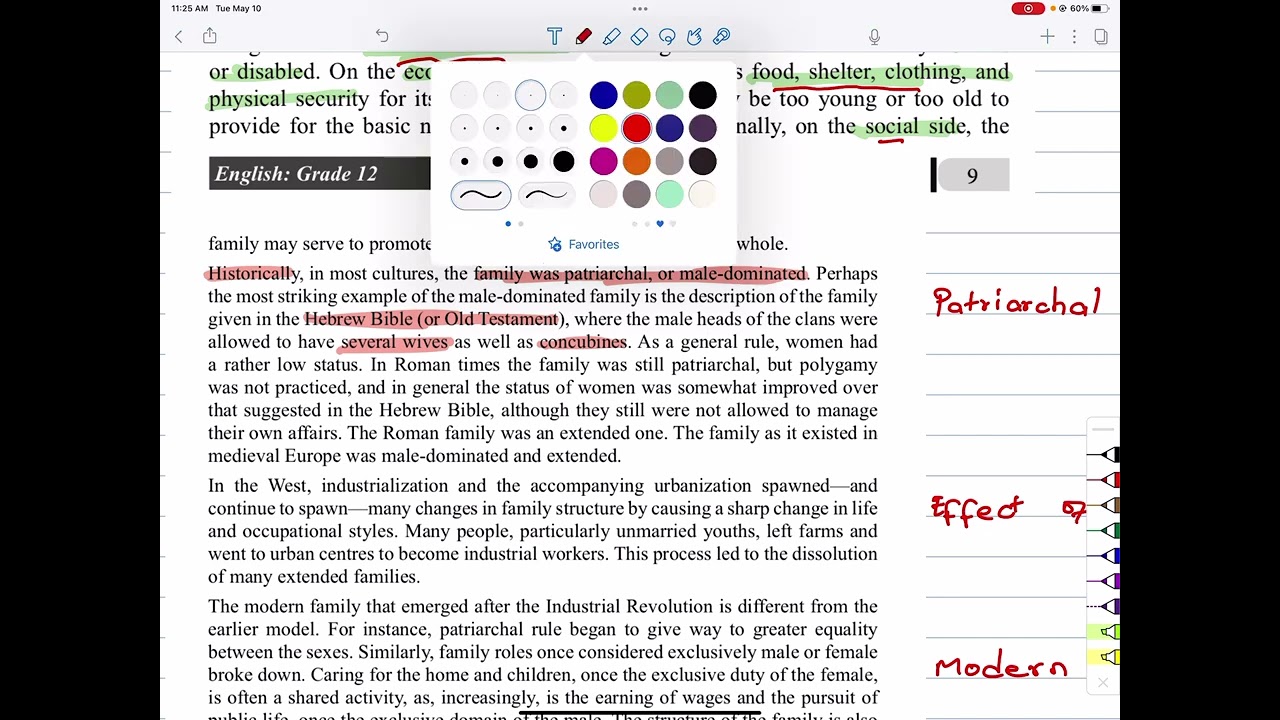1280x720 pixels.
Task: Select the thickest stroke size dot
Action: pyautogui.click(x=564, y=161)
